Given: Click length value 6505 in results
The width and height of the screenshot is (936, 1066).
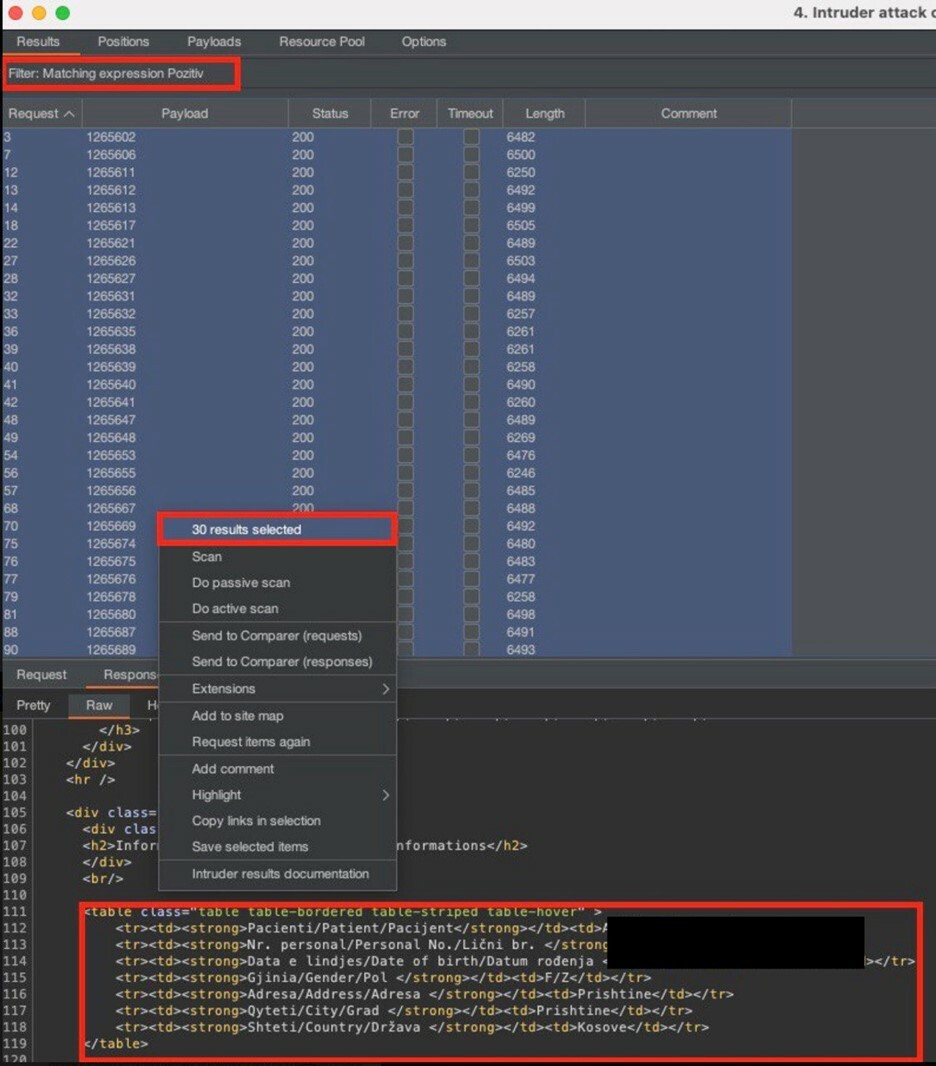Looking at the screenshot, I should click(521, 225).
